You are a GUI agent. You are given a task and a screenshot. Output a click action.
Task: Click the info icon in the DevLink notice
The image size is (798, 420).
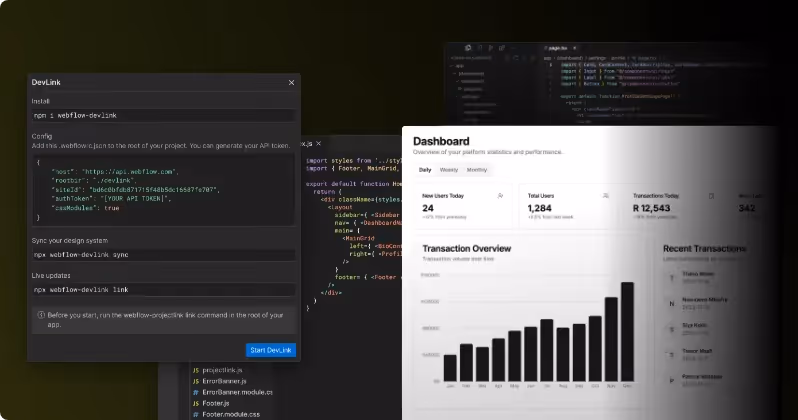pyautogui.click(x=41, y=315)
